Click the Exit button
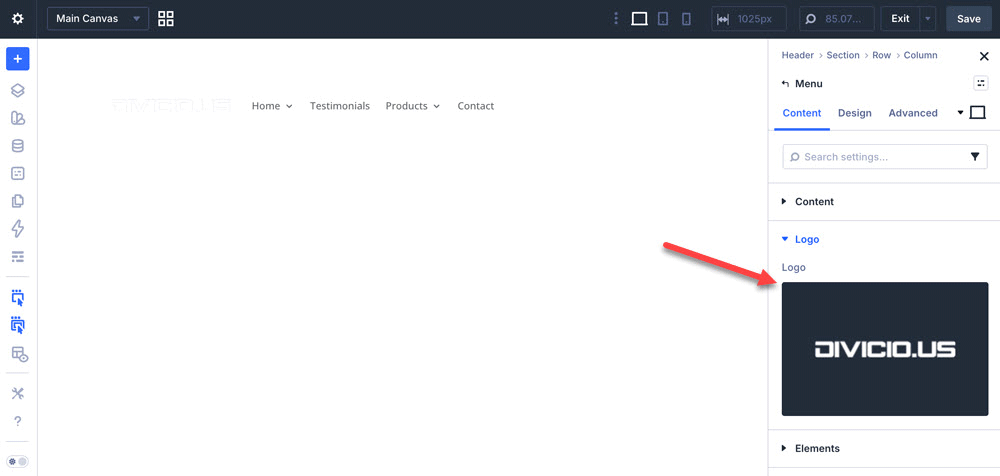The image size is (1000, 476). (x=900, y=19)
